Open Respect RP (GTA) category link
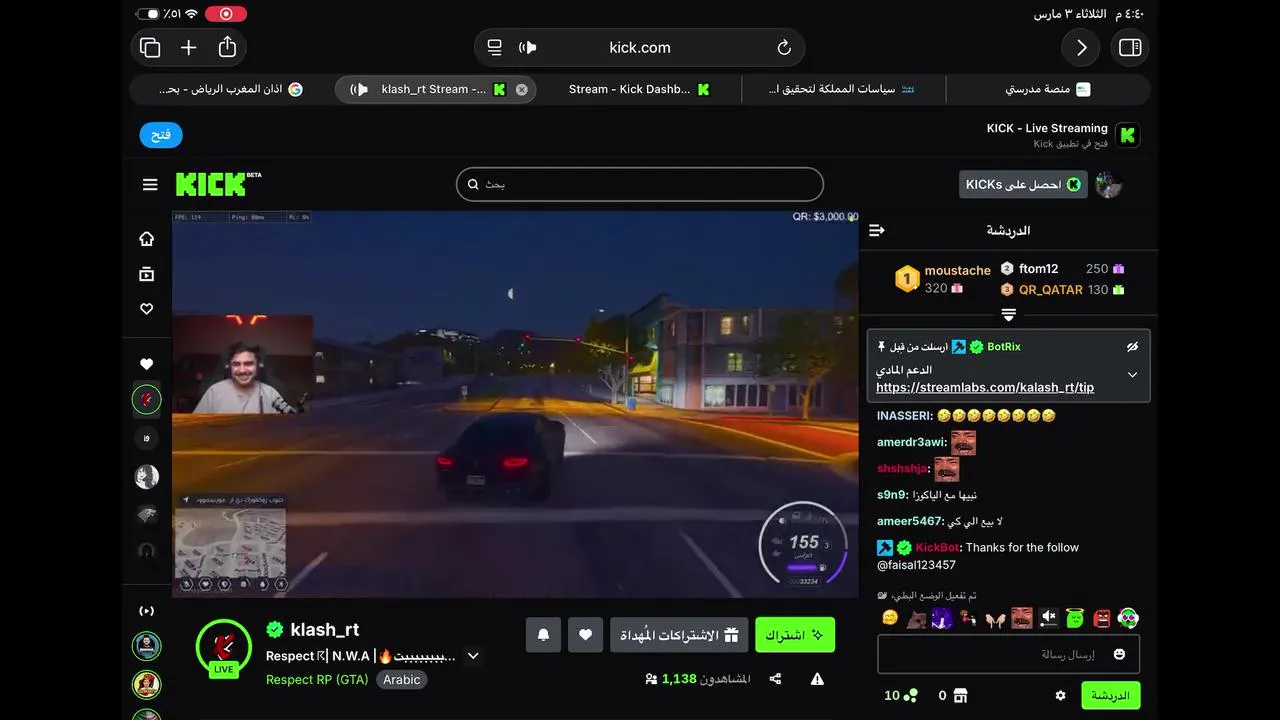This screenshot has width=1280, height=720. 317,679
